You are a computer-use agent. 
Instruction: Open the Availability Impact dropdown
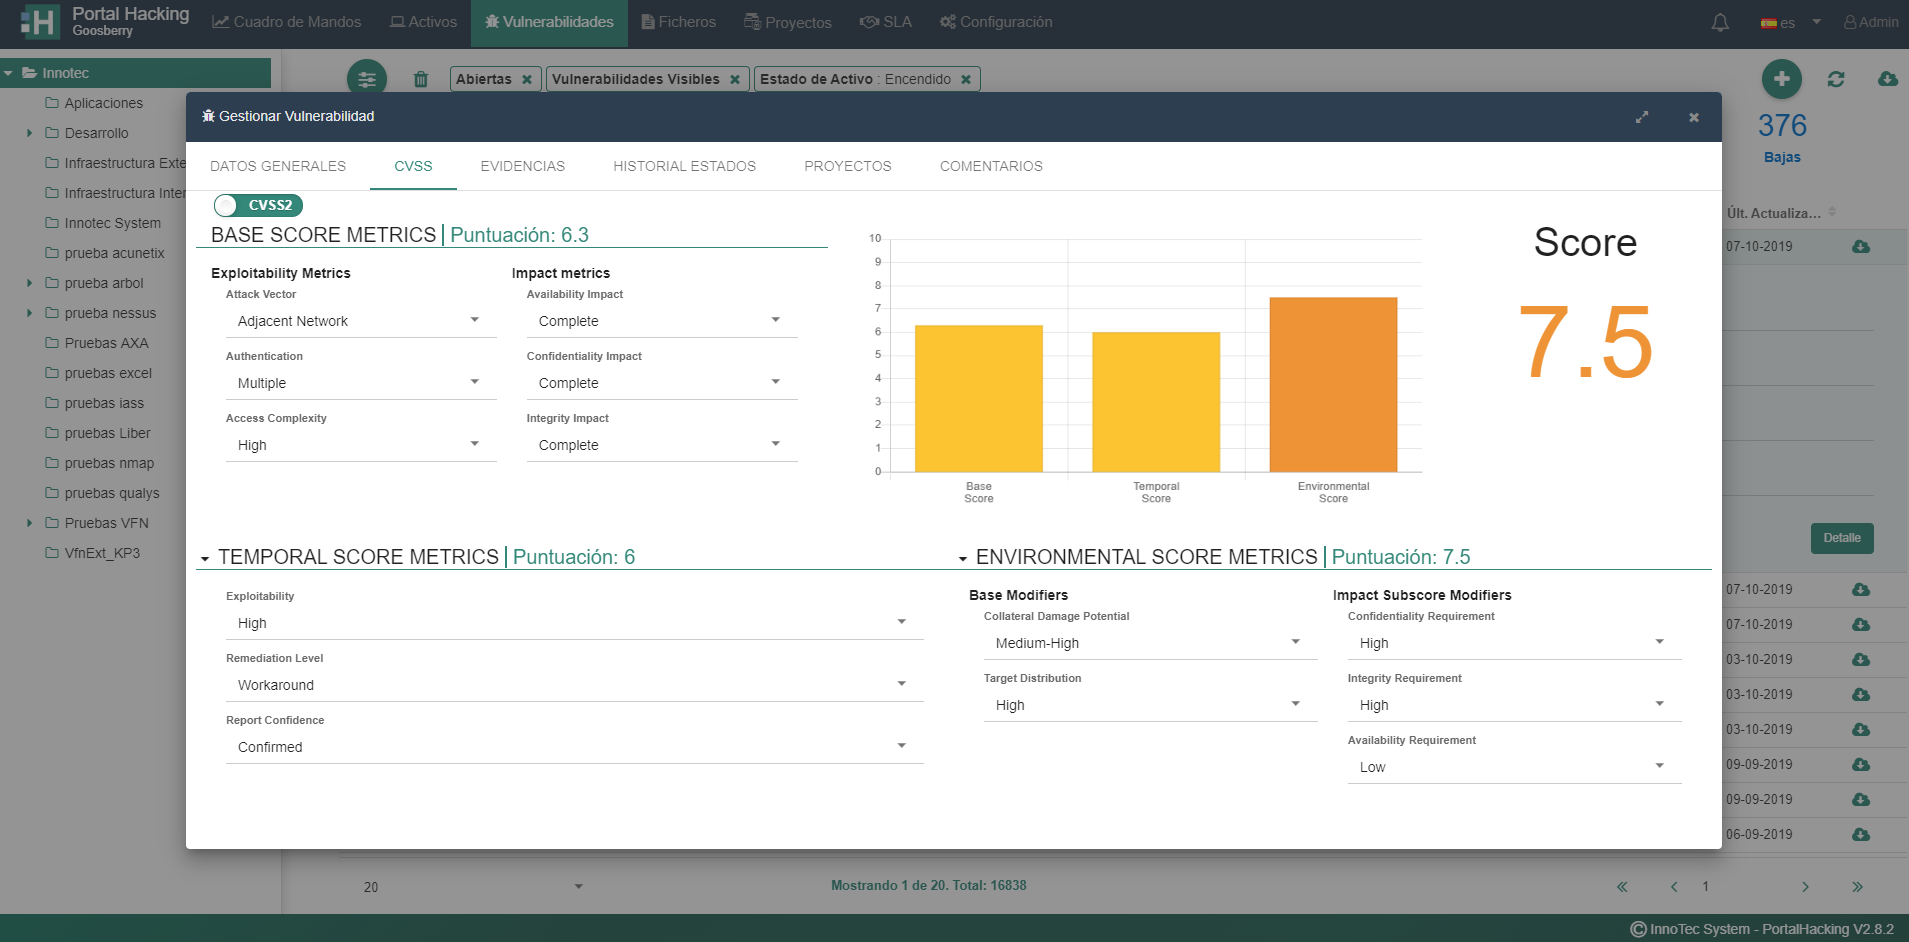click(662, 321)
